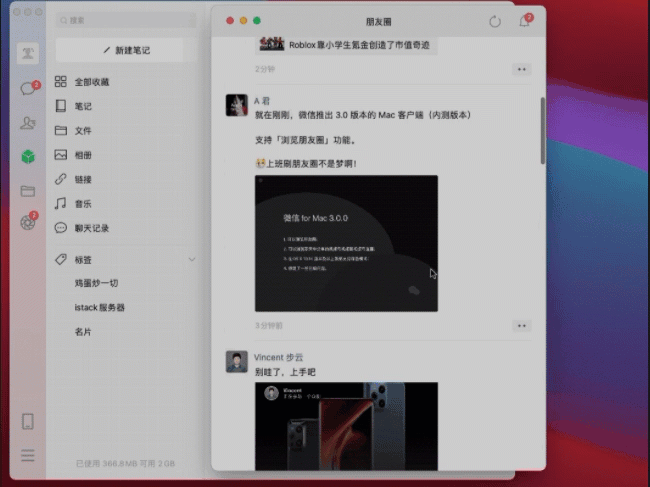This screenshot has width=650, height=487.
Task: Open the phone icon at sidebar bottom
Action: pyautogui.click(x=28, y=421)
